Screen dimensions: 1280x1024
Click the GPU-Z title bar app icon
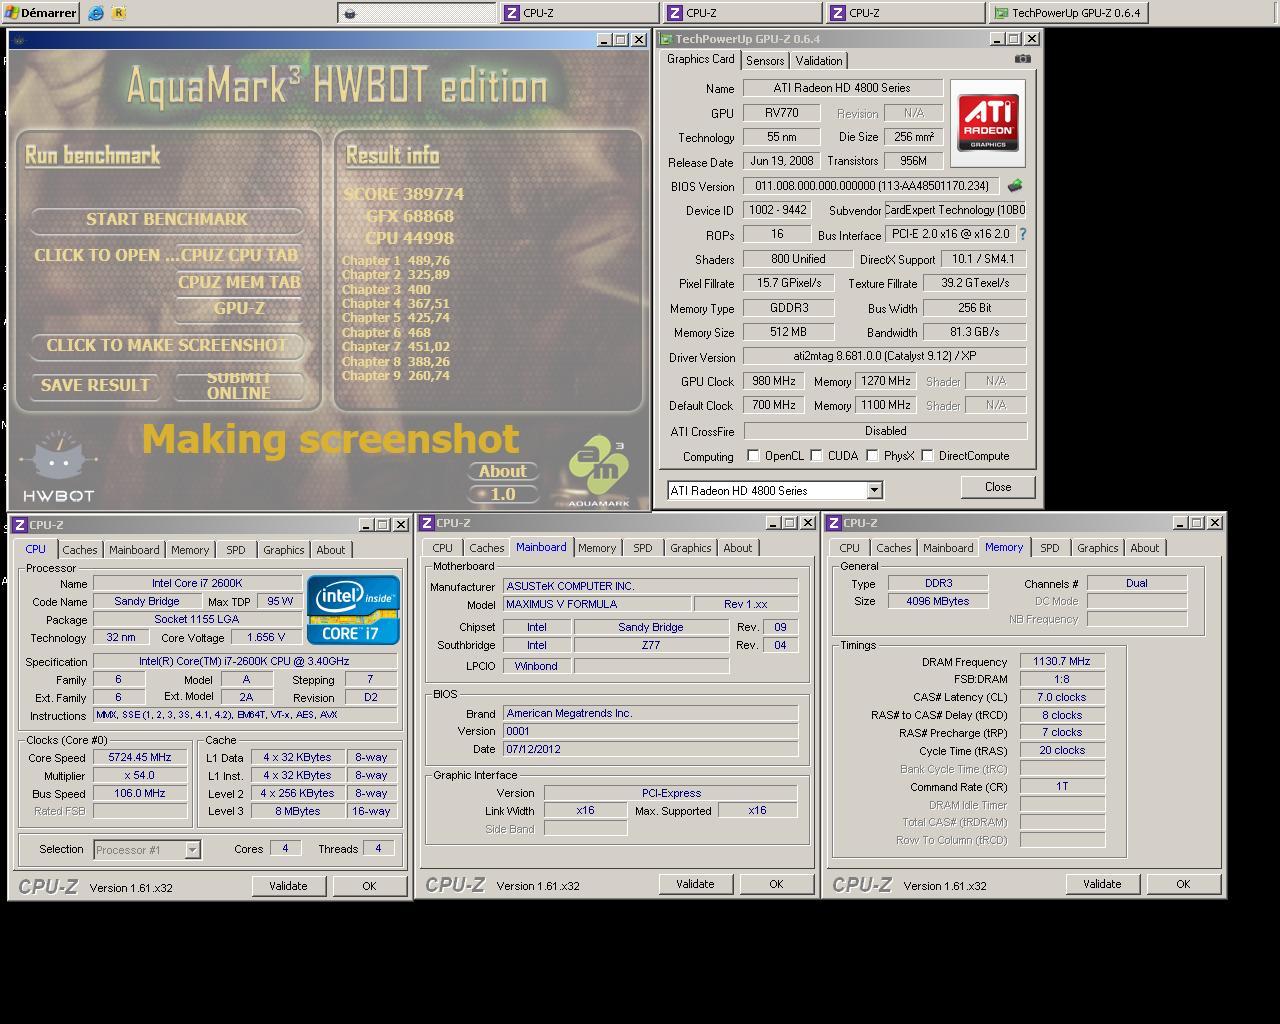666,39
